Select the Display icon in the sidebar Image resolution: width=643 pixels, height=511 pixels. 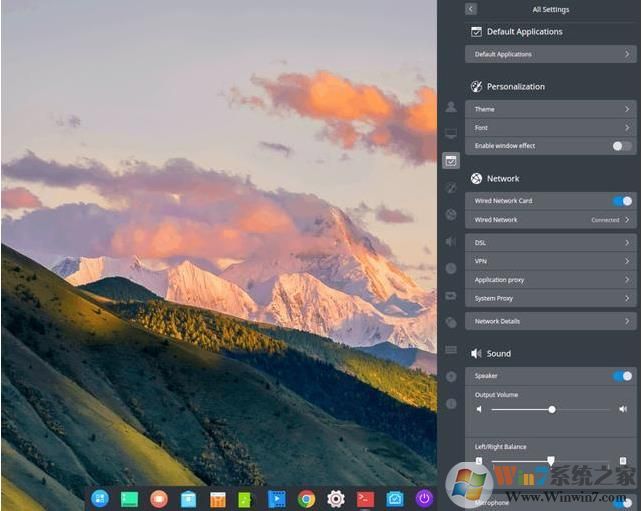click(451, 133)
